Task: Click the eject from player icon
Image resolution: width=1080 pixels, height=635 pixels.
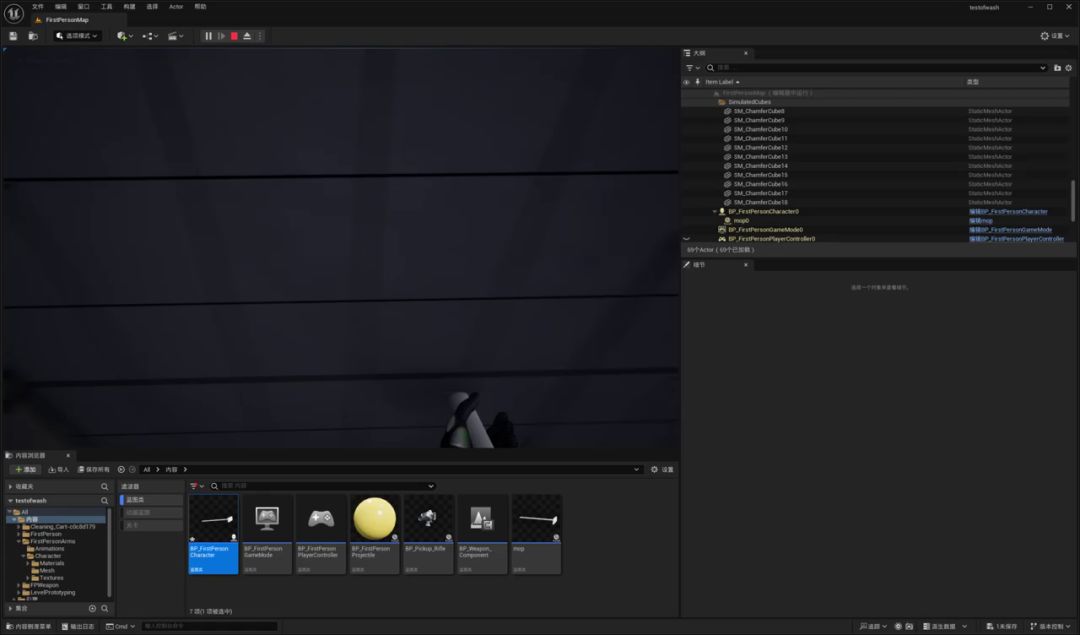Action: (247, 36)
